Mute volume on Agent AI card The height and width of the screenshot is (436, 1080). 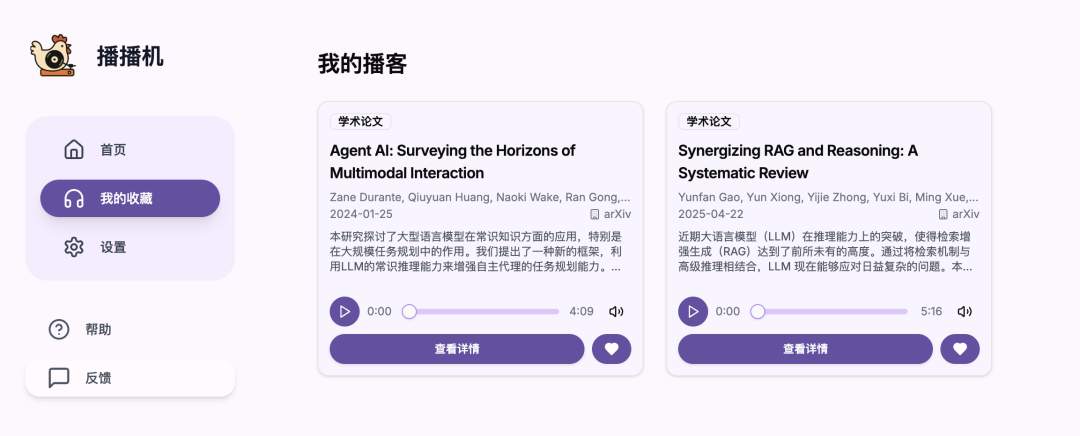[x=616, y=311]
